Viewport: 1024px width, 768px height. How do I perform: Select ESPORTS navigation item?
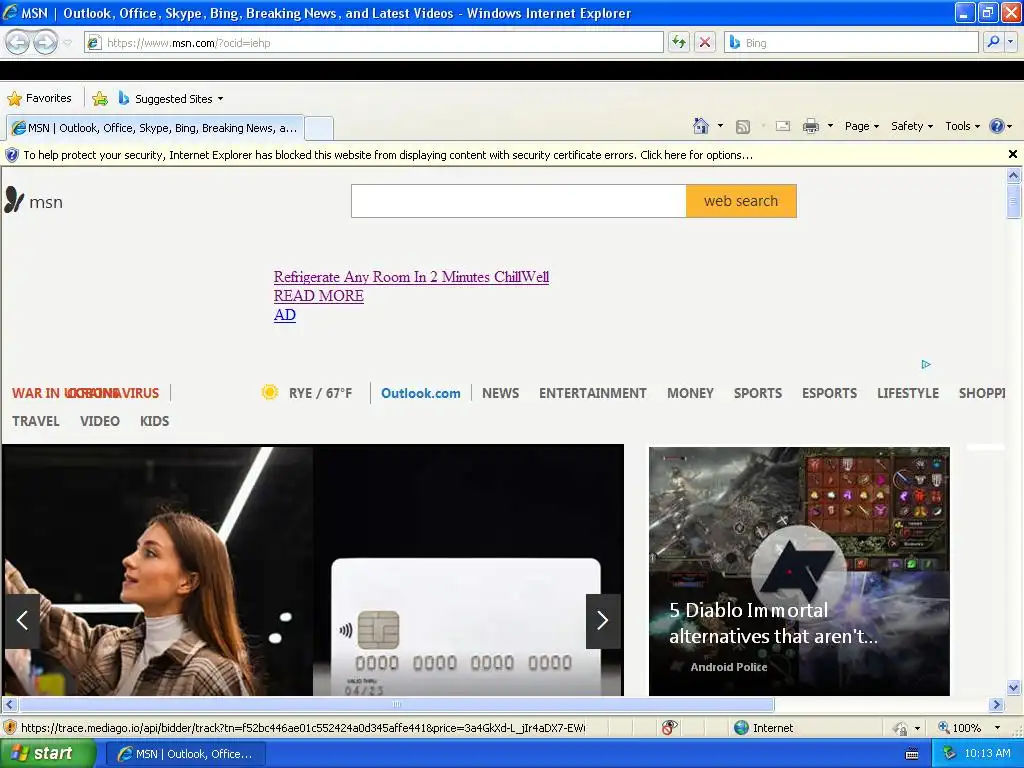[829, 393]
